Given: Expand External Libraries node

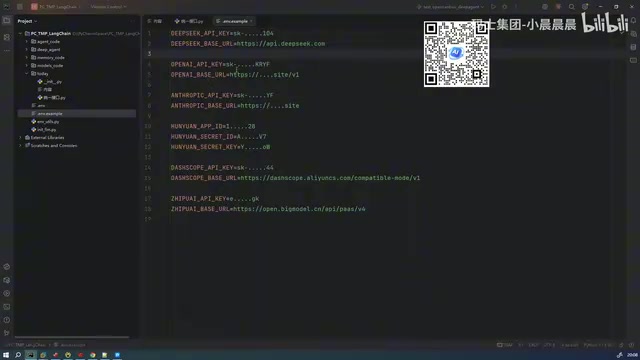Looking at the screenshot, I should click(x=20, y=138).
